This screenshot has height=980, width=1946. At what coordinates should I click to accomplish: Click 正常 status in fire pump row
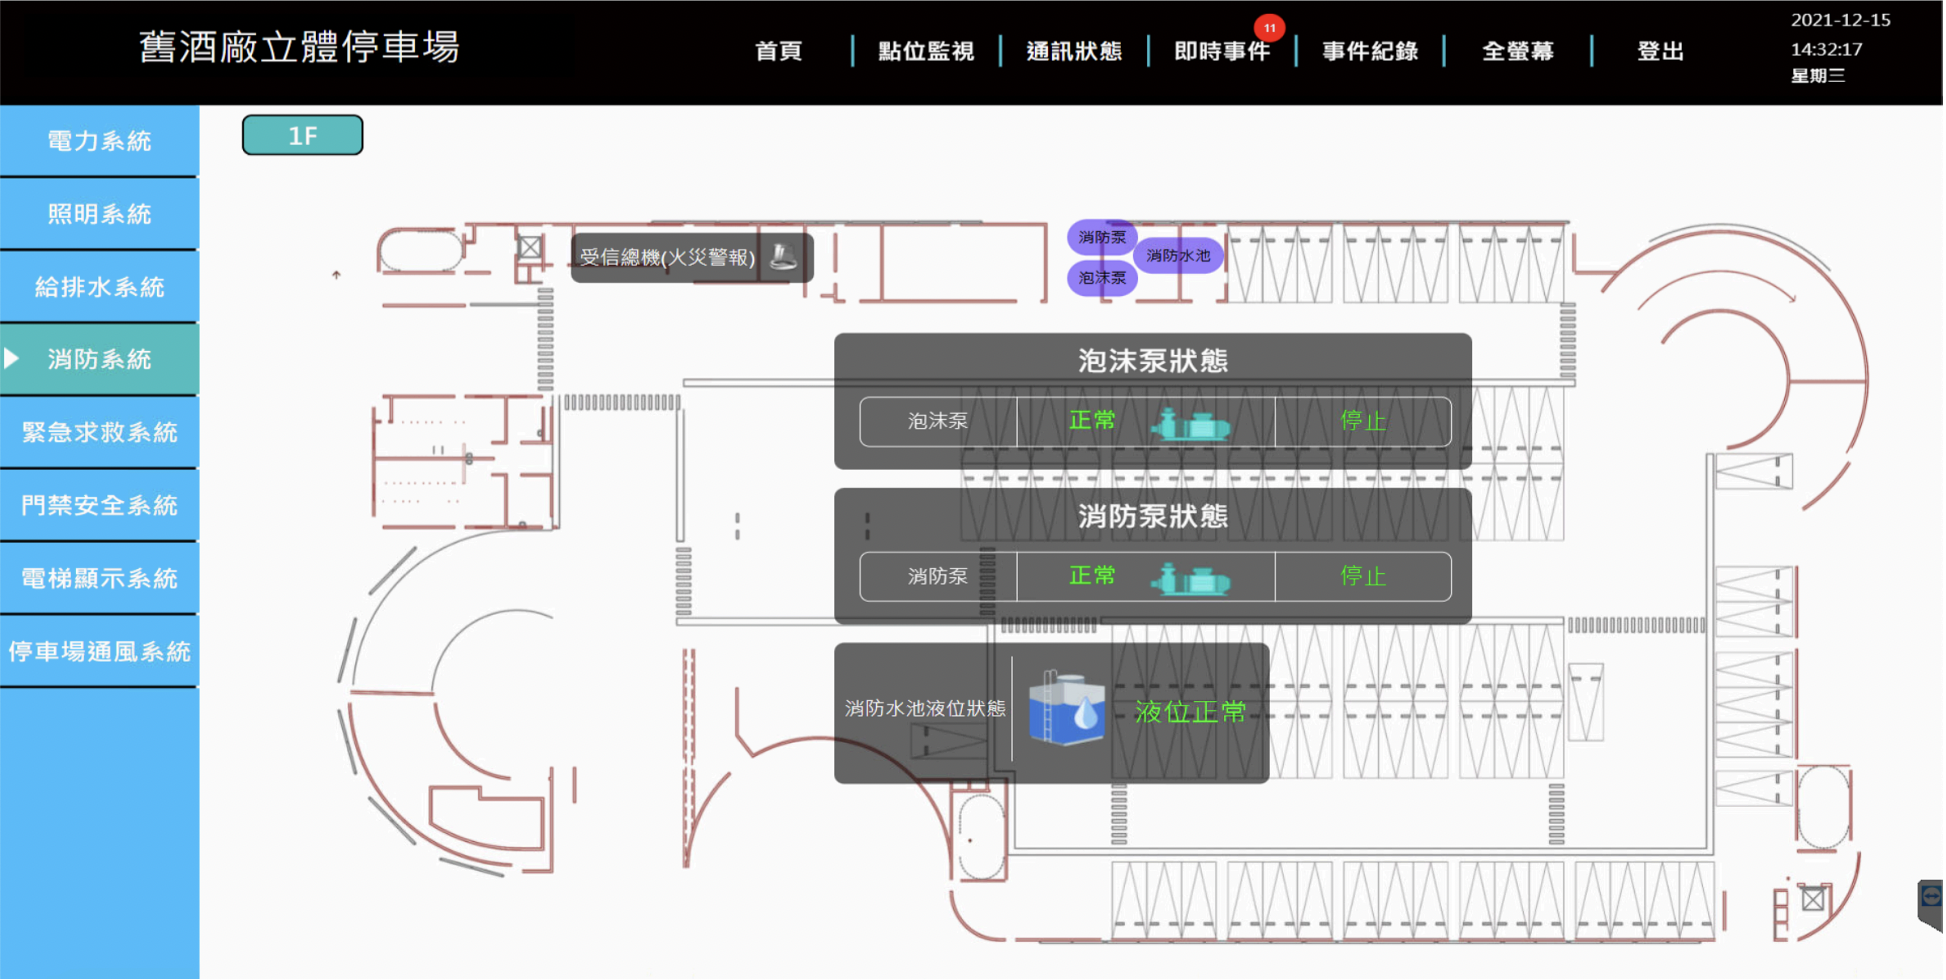click(x=1092, y=575)
